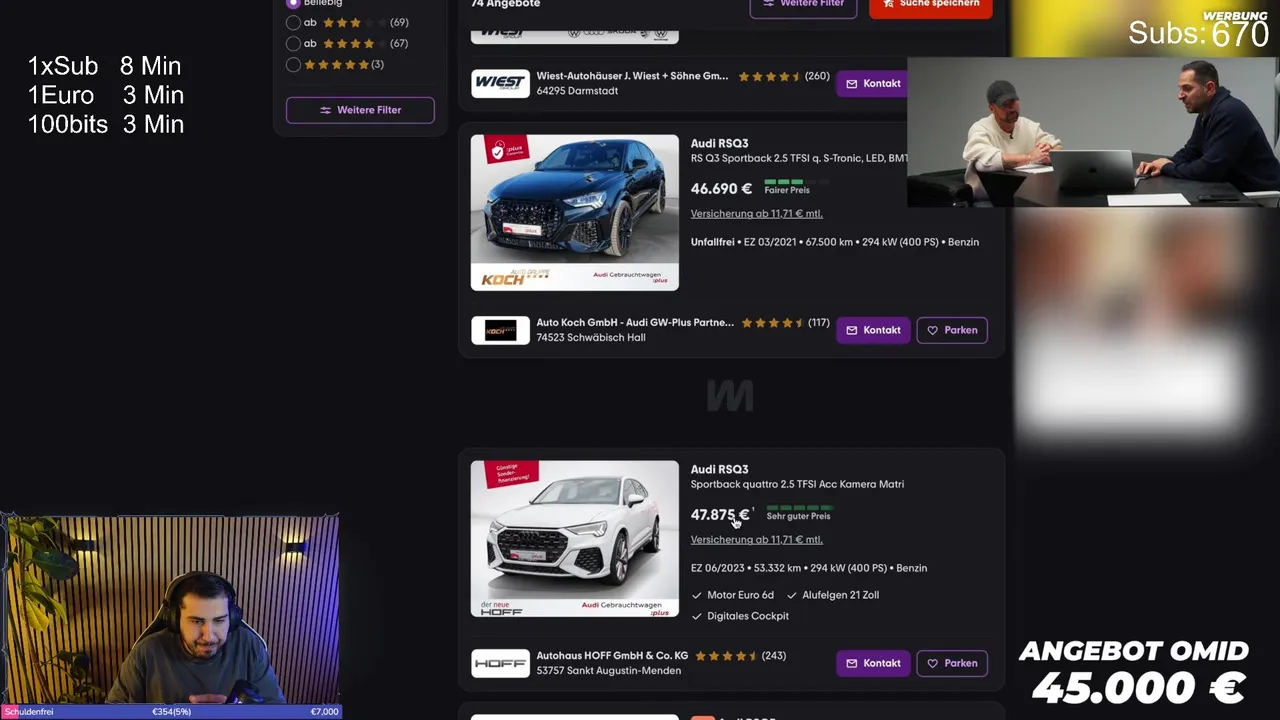This screenshot has height=720, width=1280.
Task: Open the black Audi RSQ3 photo thumbnail
Action: tap(575, 213)
